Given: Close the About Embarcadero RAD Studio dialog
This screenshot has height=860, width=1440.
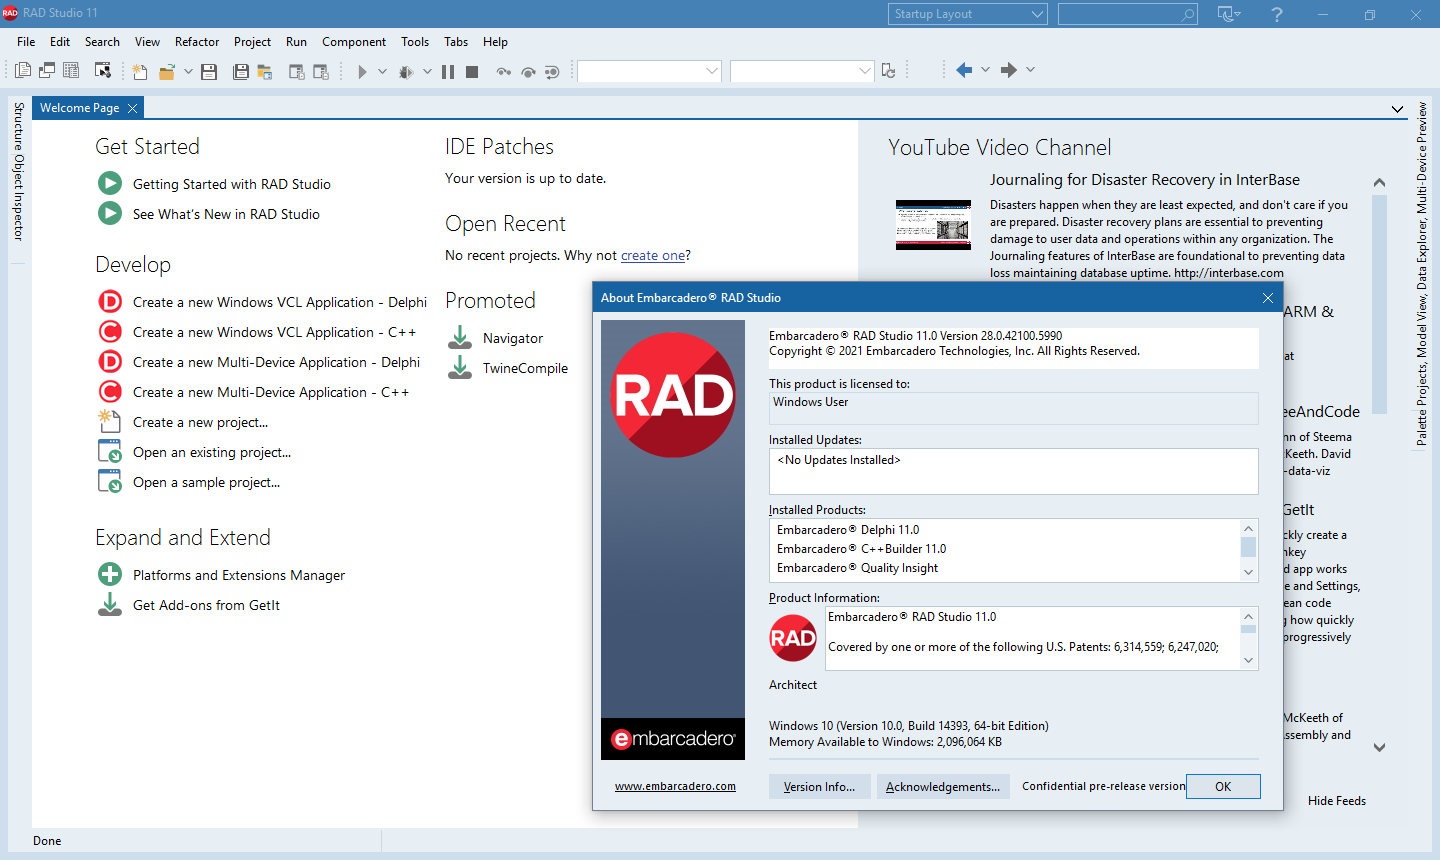Looking at the screenshot, I should (1268, 298).
